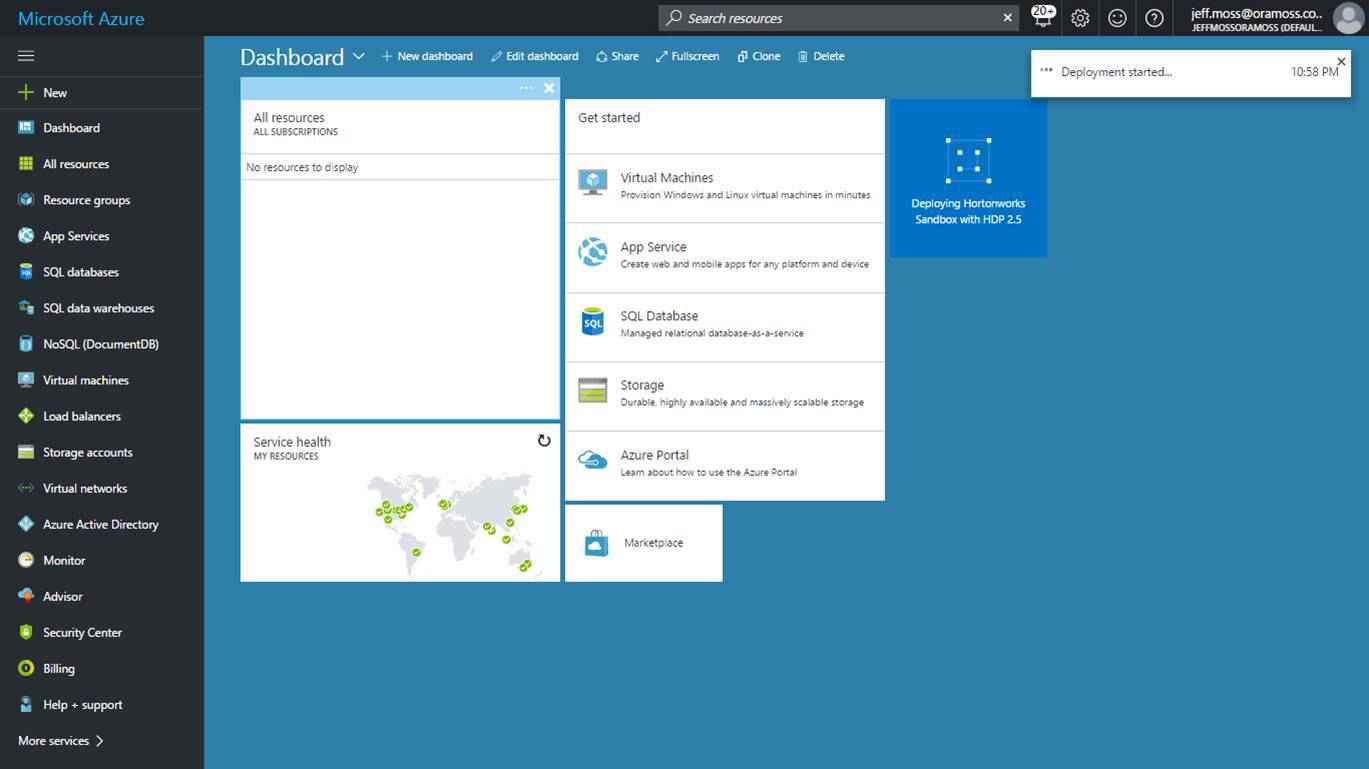The image size is (1369, 769).
Task: Open Azure Active Directory from sidebar
Action: [100, 524]
